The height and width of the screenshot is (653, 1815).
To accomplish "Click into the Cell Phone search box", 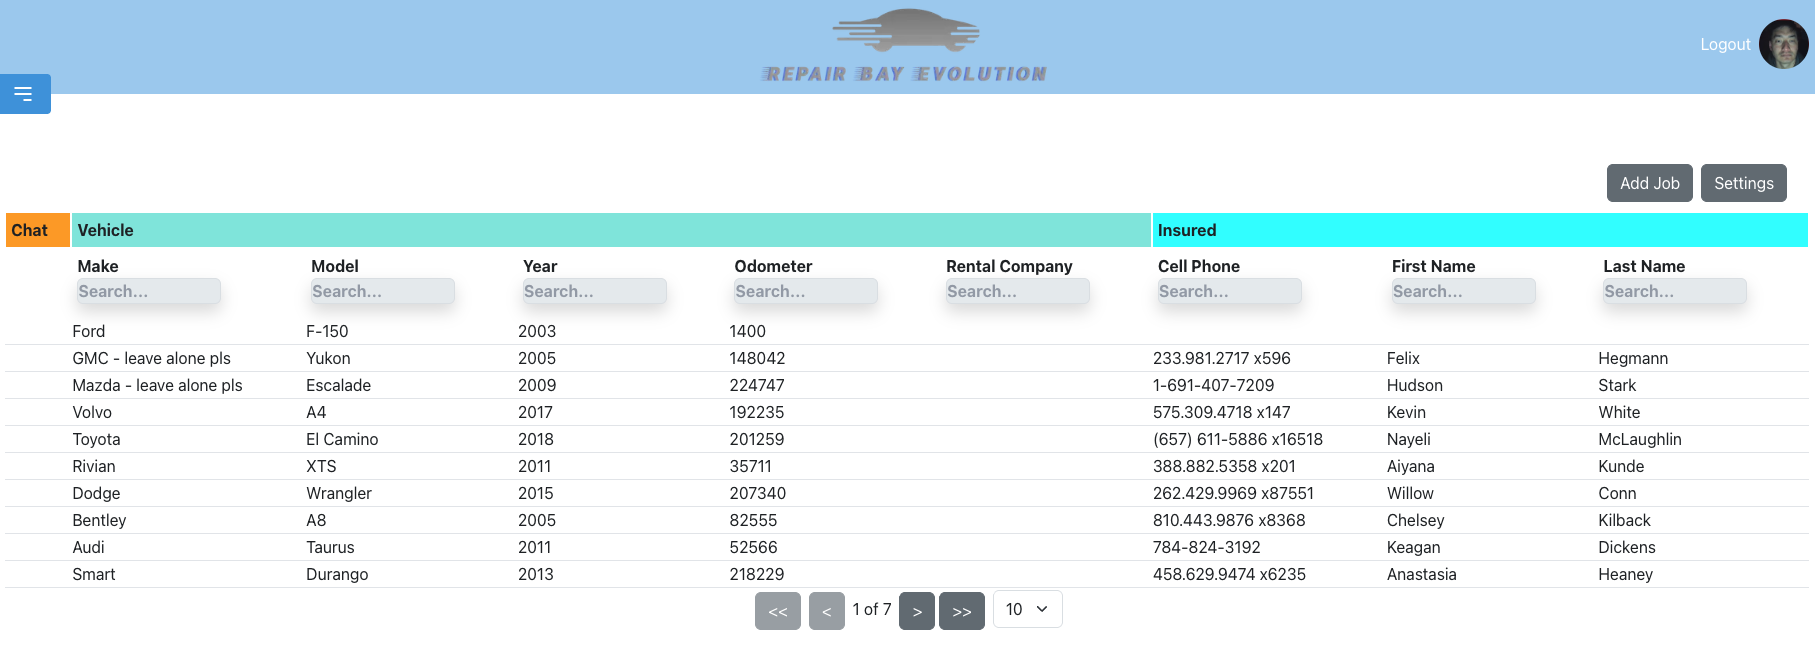I will pos(1229,291).
